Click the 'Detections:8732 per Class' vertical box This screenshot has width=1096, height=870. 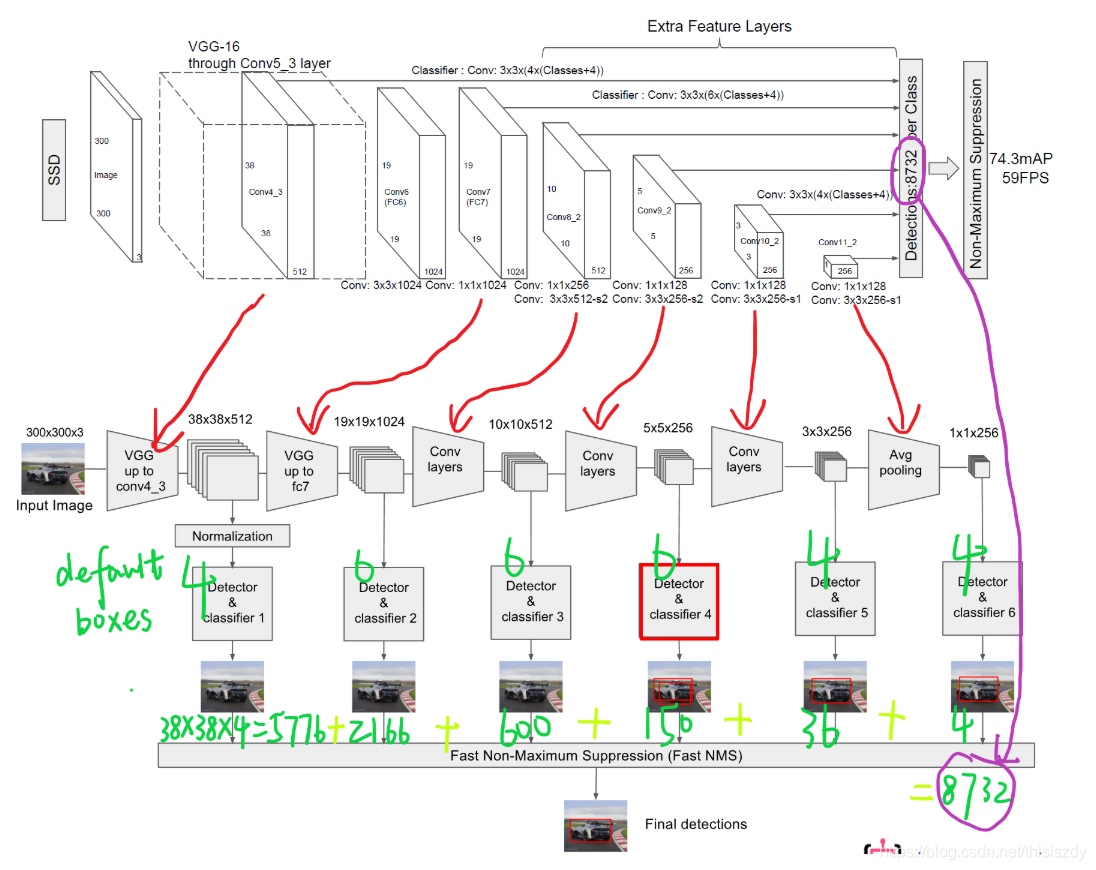pyautogui.click(x=911, y=168)
